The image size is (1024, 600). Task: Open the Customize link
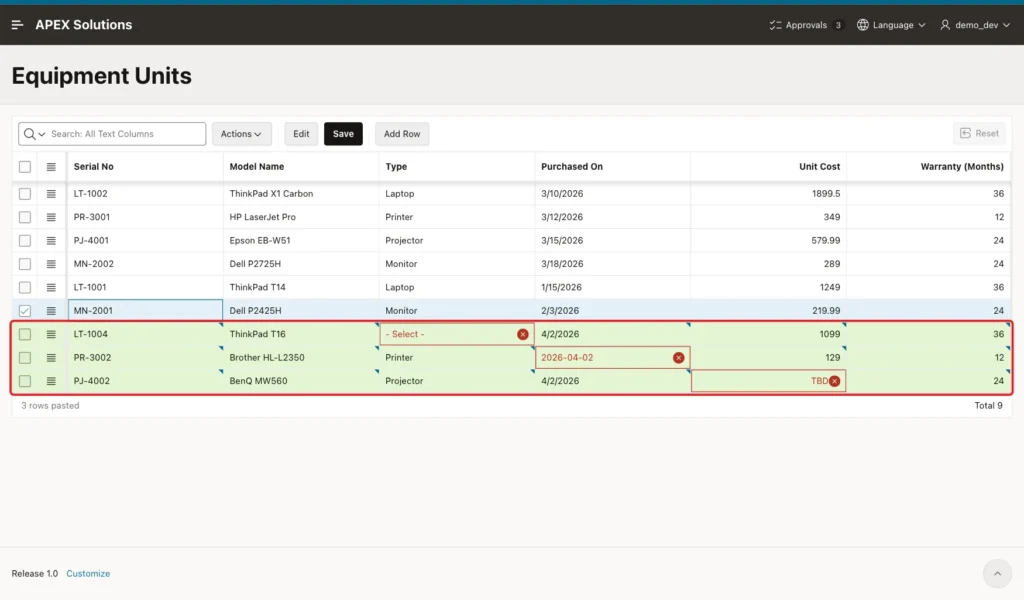click(x=88, y=573)
